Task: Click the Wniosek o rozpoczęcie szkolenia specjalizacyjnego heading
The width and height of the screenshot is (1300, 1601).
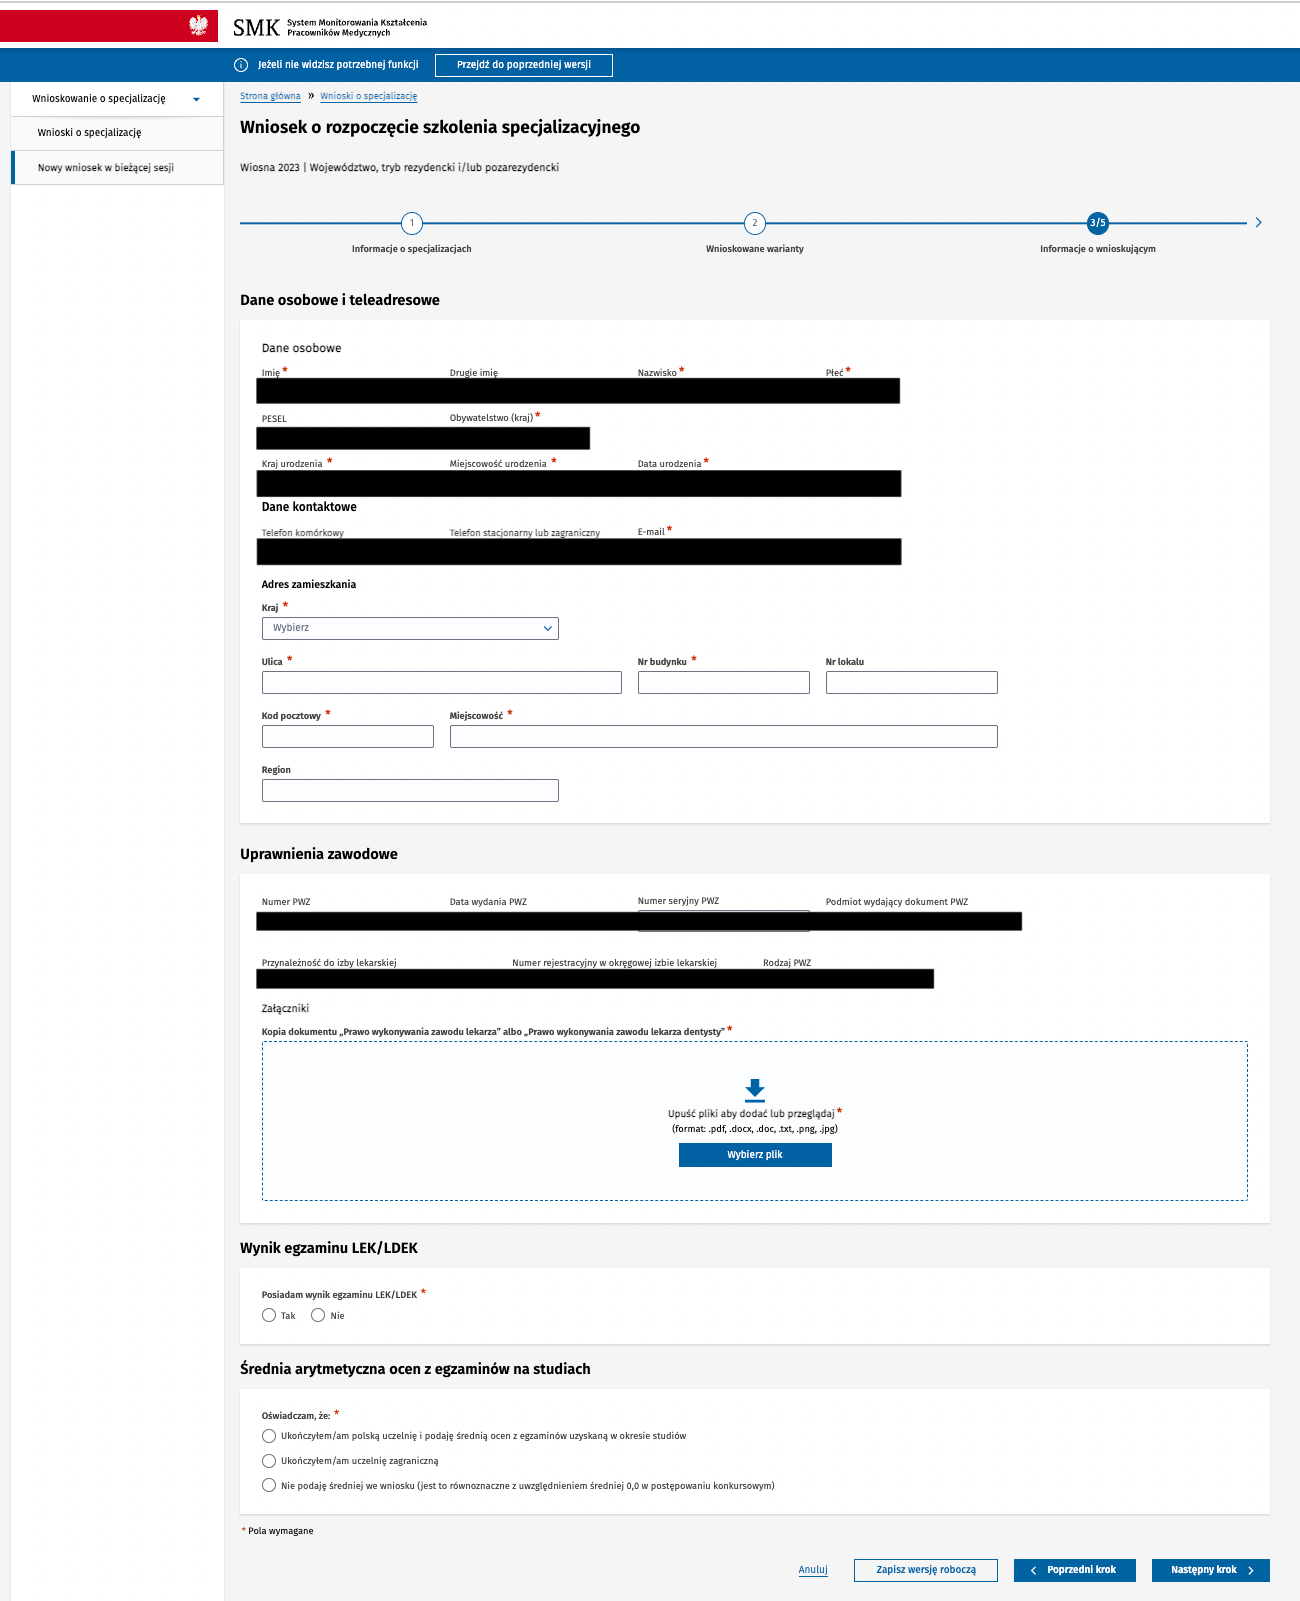Action: pos(440,127)
